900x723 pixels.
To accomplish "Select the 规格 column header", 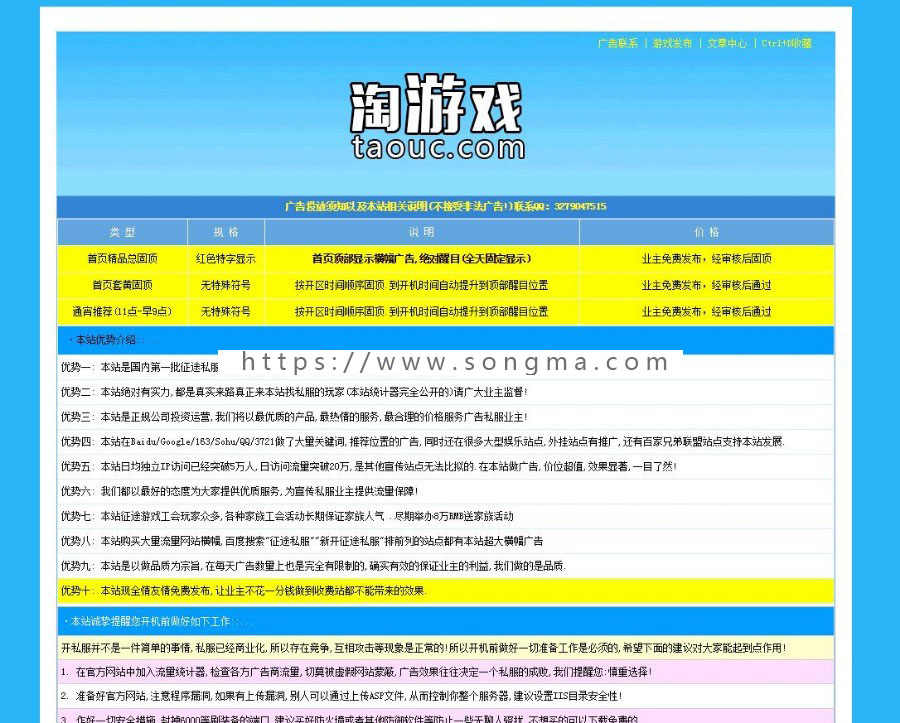I will coord(226,232).
